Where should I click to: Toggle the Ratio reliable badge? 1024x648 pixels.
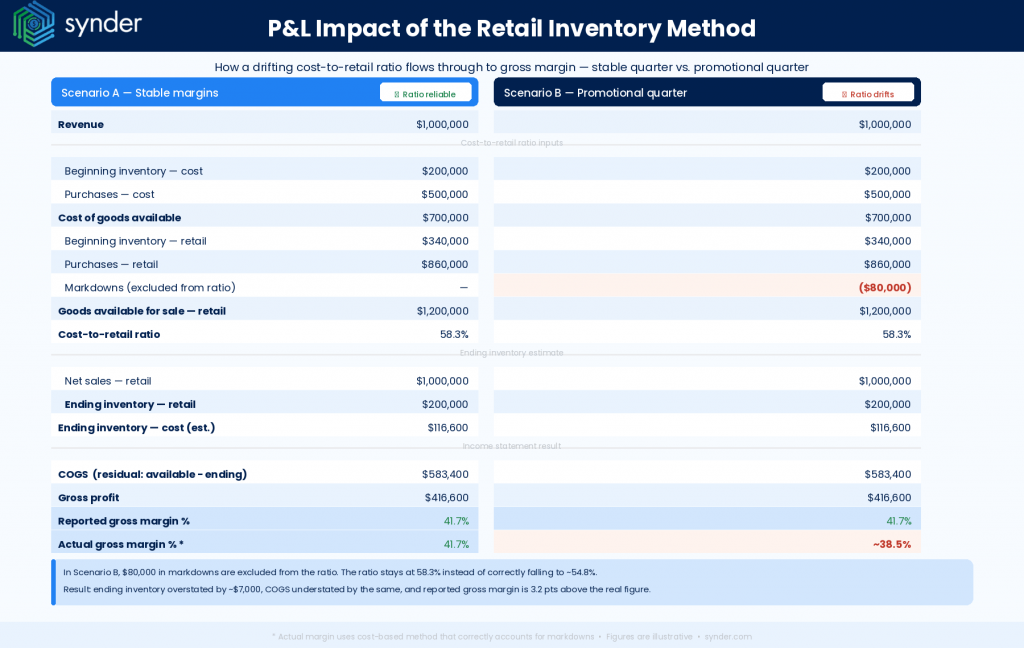tap(426, 92)
